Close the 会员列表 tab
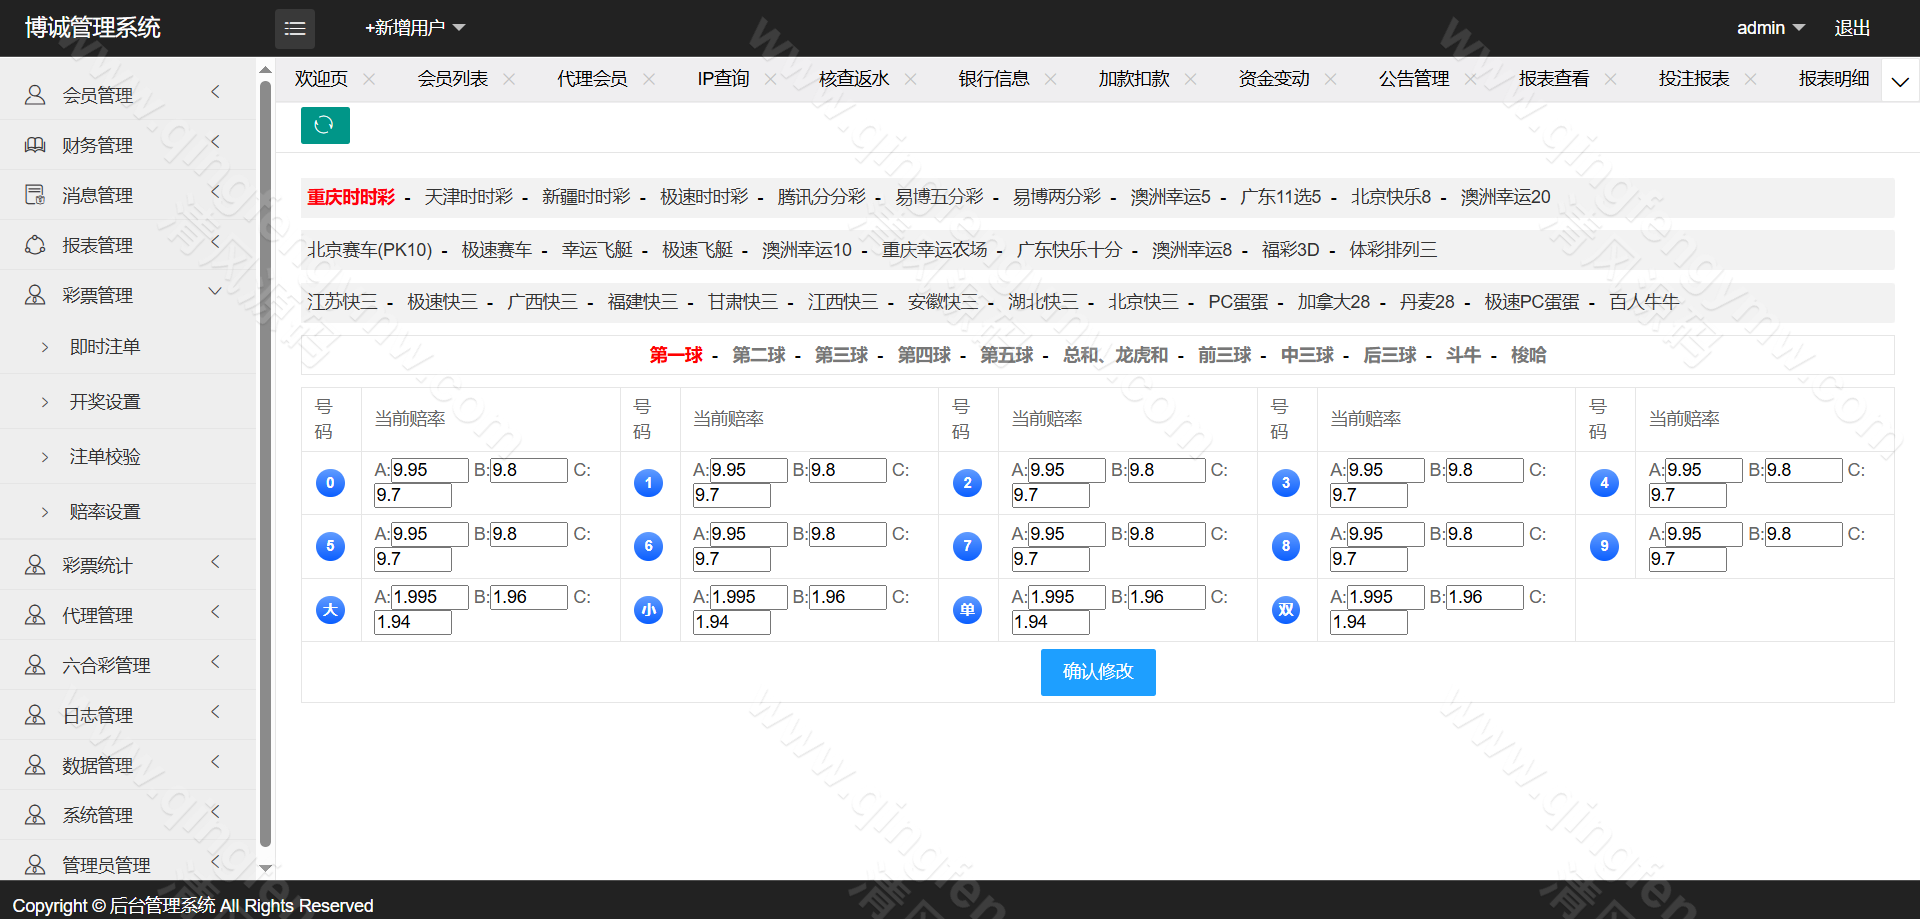This screenshot has width=1920, height=919. tap(509, 79)
